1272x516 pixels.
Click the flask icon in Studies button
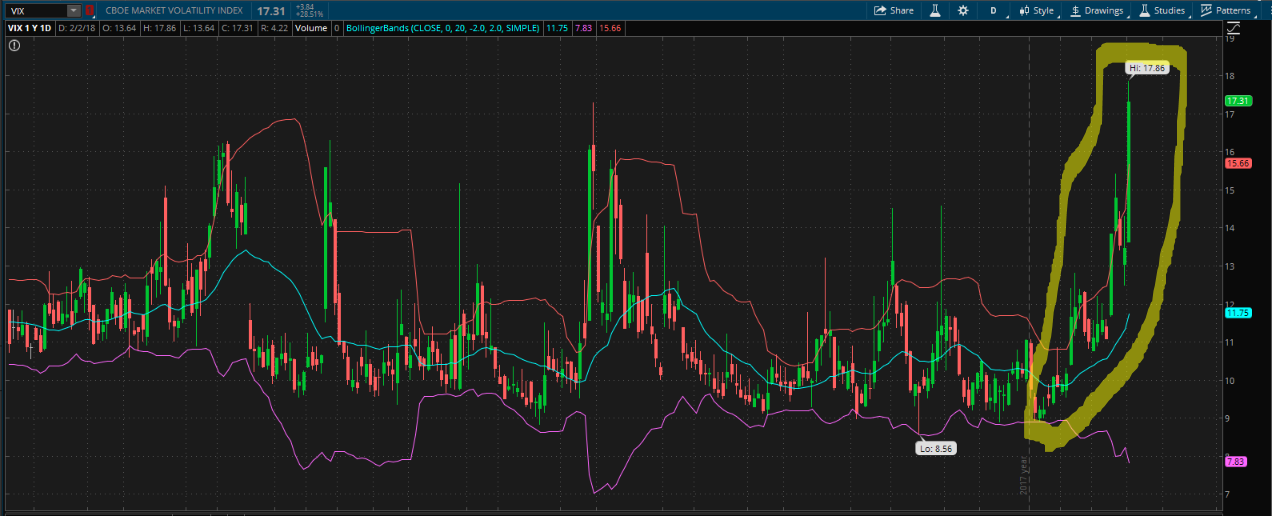coord(1144,10)
